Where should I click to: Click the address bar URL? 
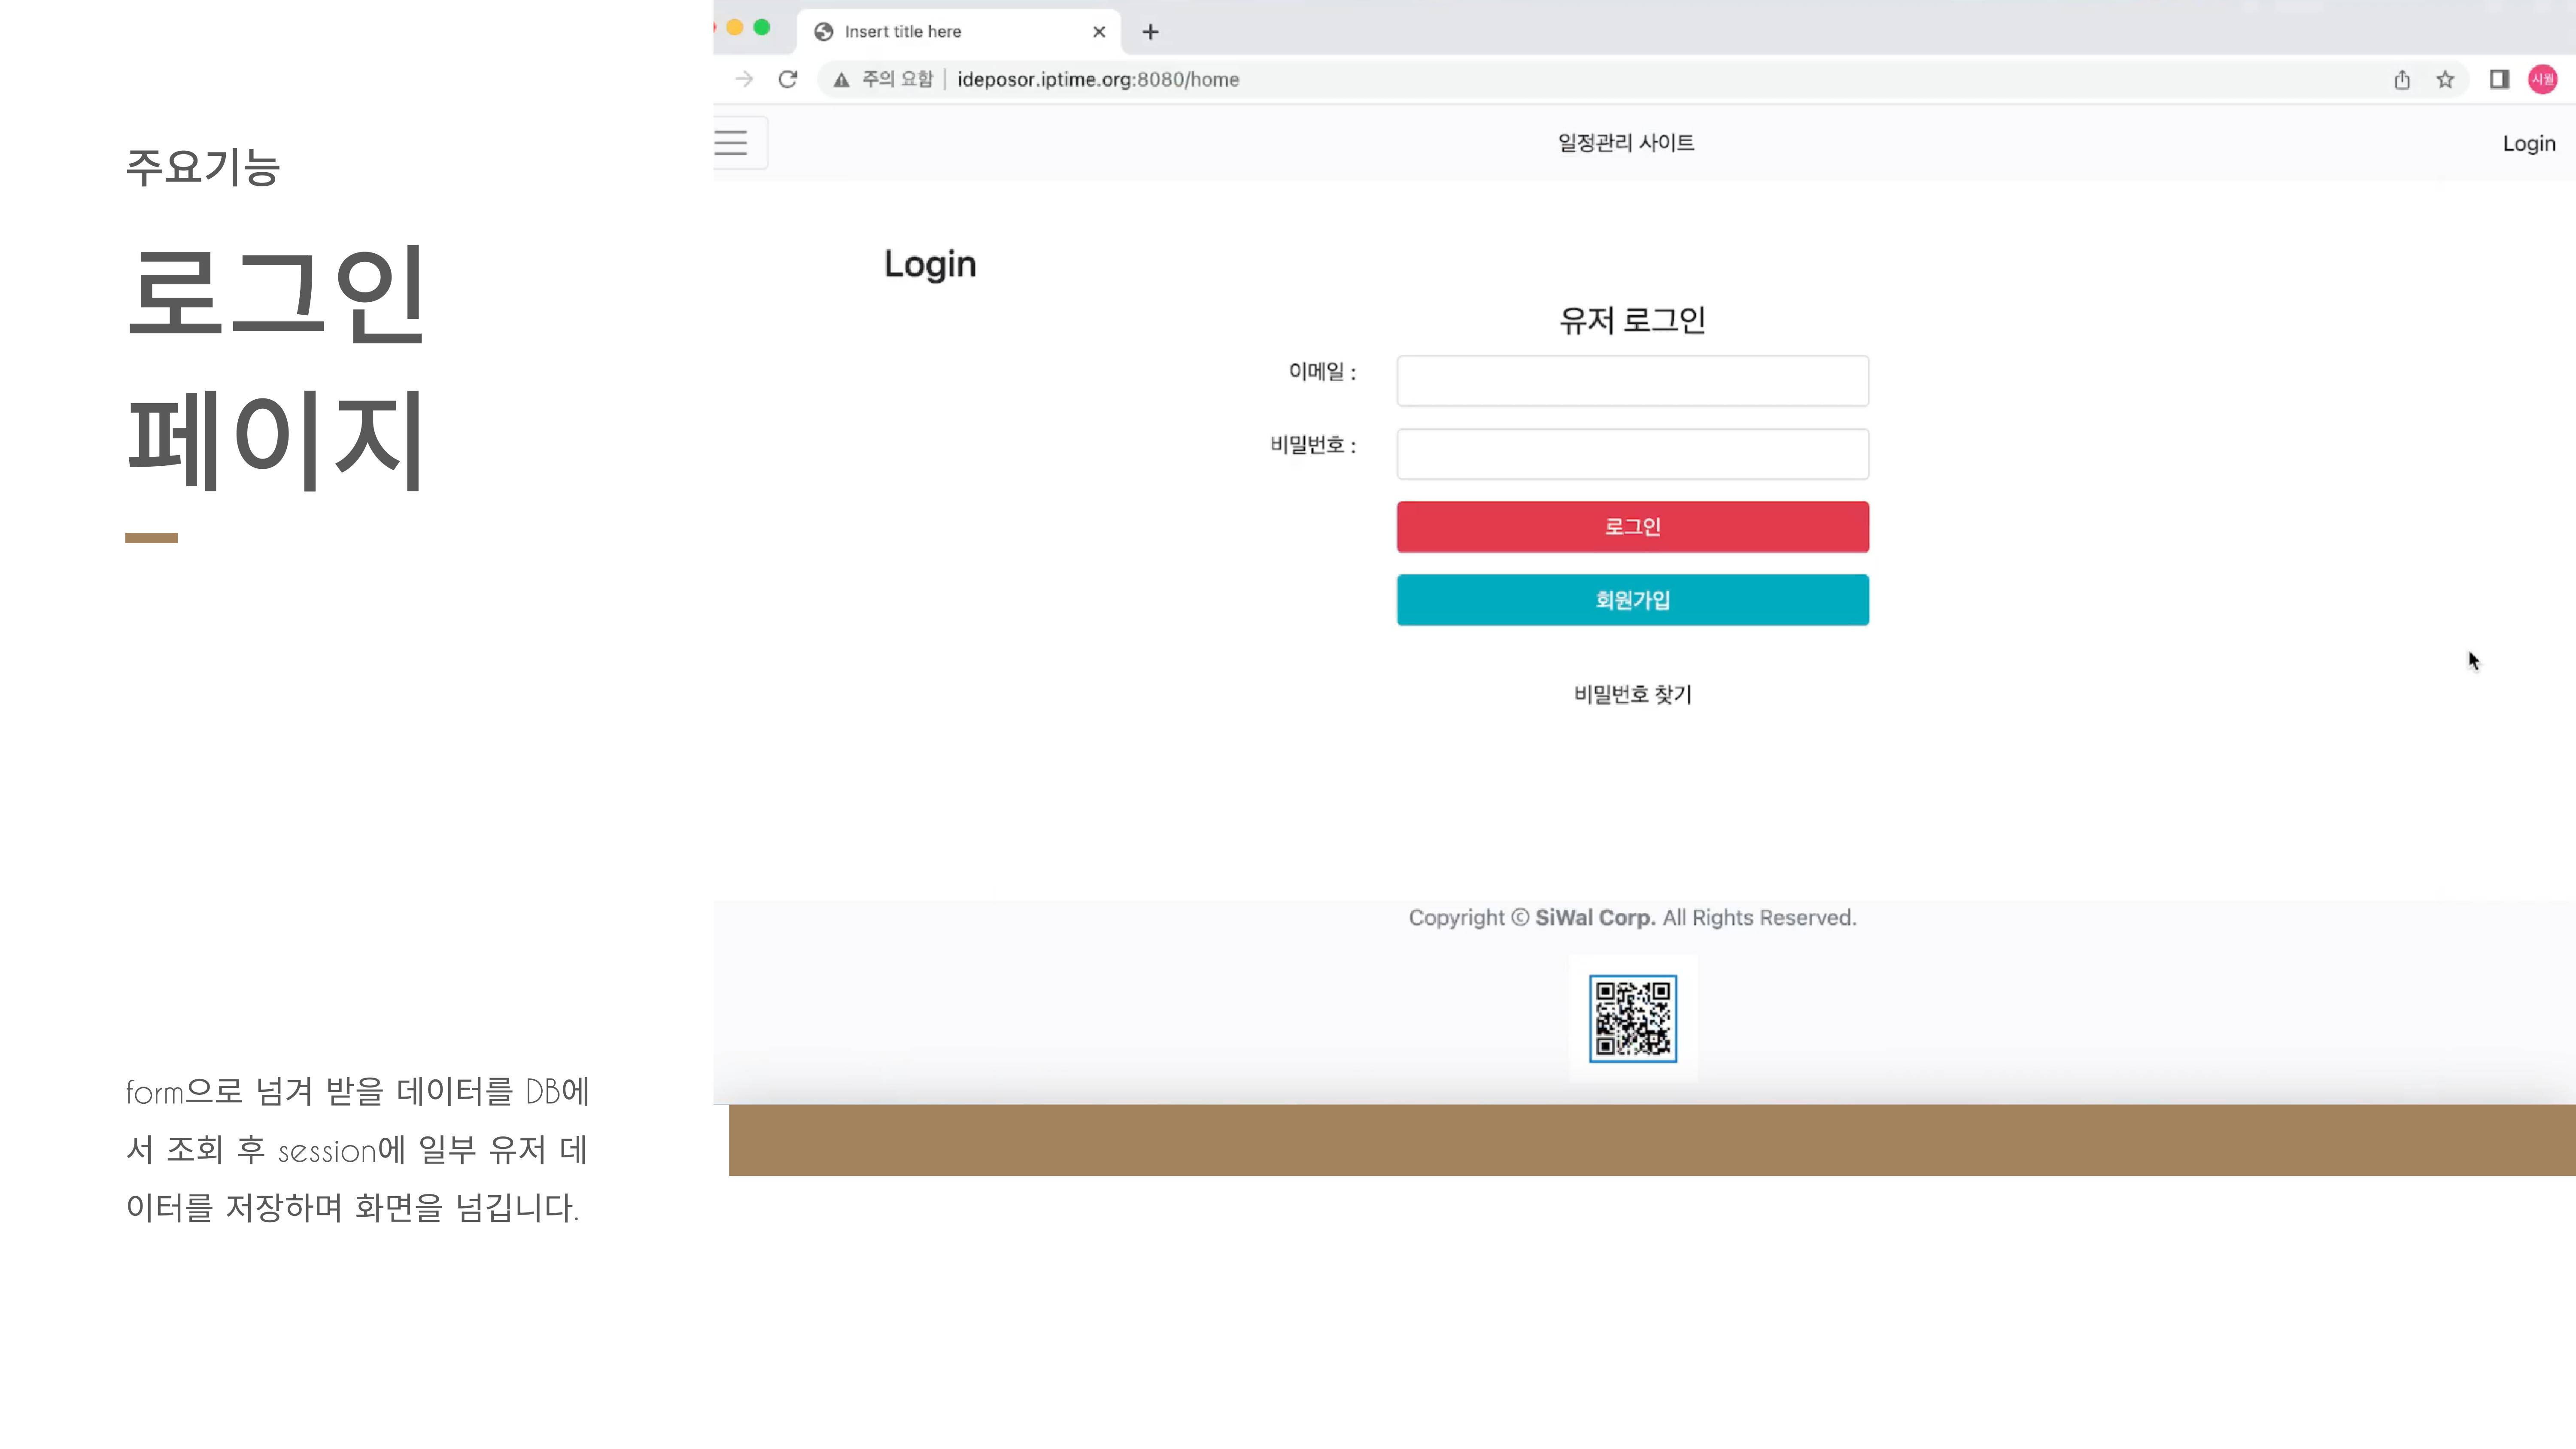click(1098, 79)
